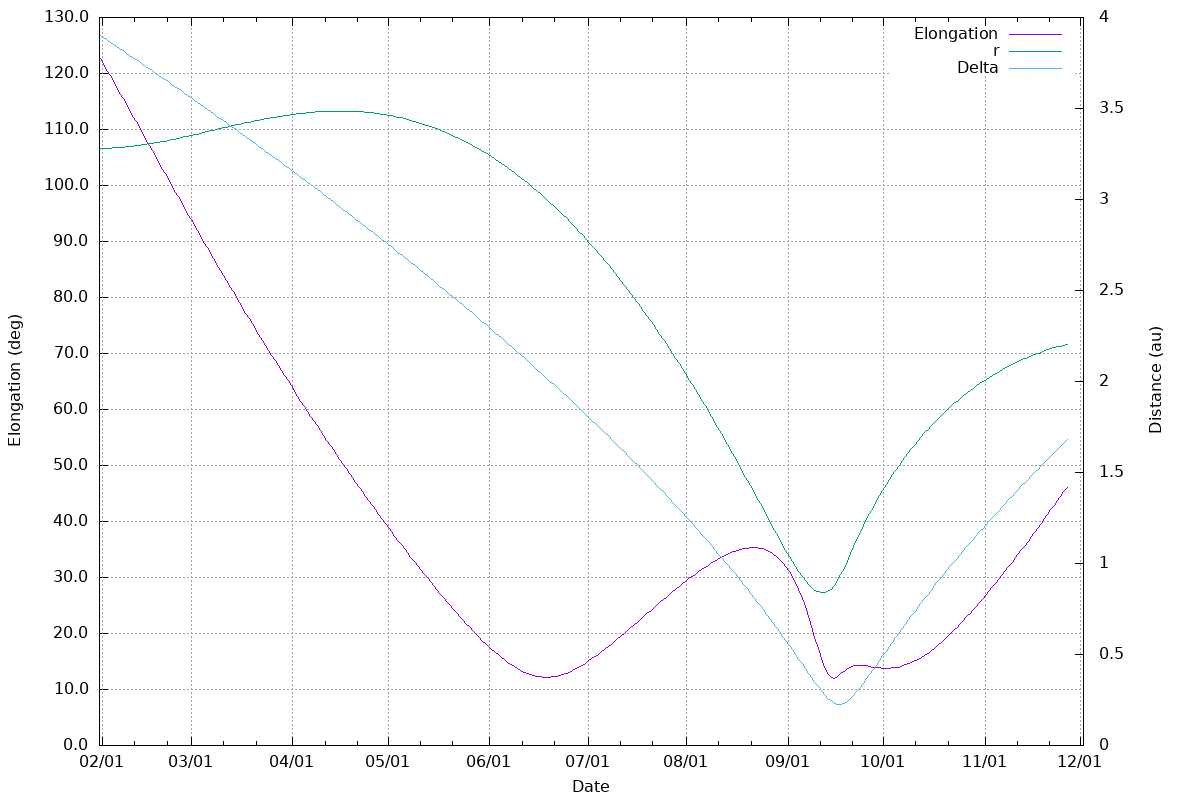Click the Delta legend label
The height and width of the screenshot is (800, 1200).
(977, 68)
